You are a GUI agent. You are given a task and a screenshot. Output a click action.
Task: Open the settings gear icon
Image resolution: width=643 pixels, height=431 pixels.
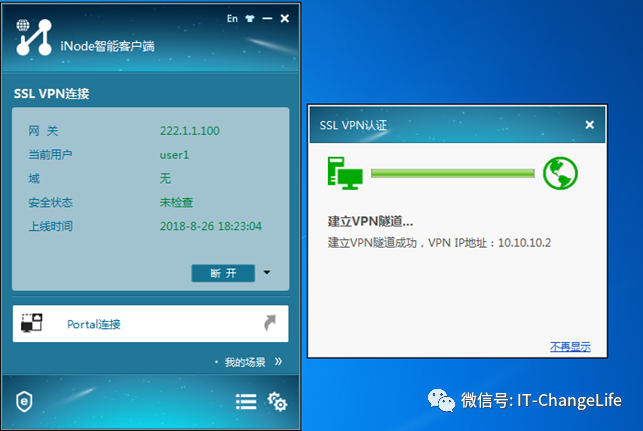click(x=277, y=402)
